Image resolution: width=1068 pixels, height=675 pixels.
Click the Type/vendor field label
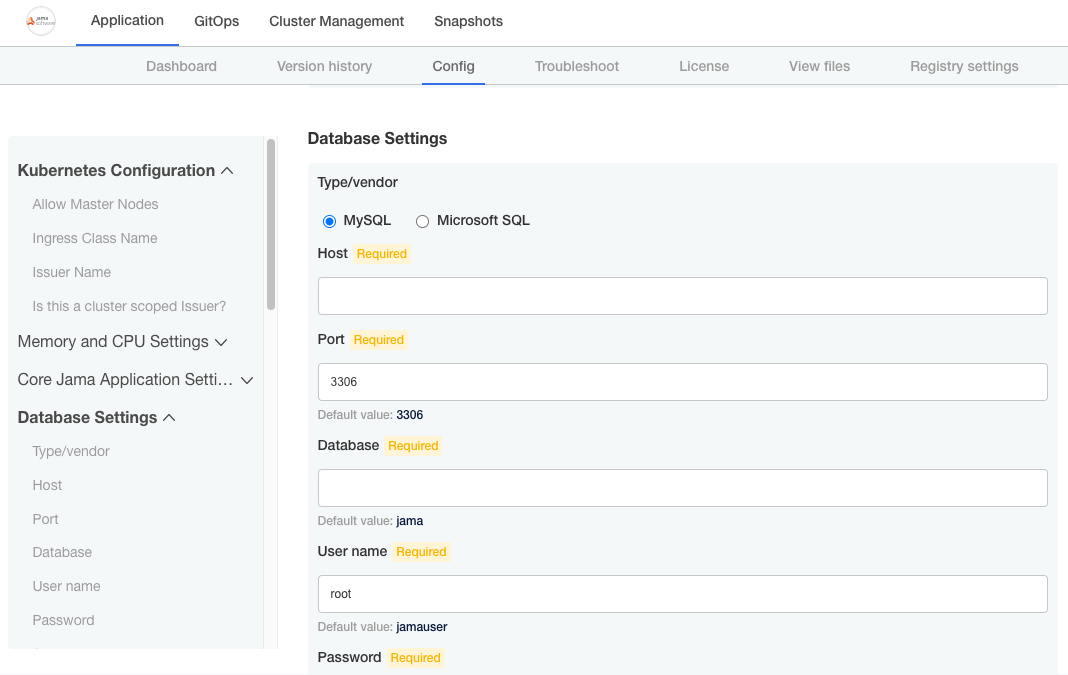tap(358, 183)
